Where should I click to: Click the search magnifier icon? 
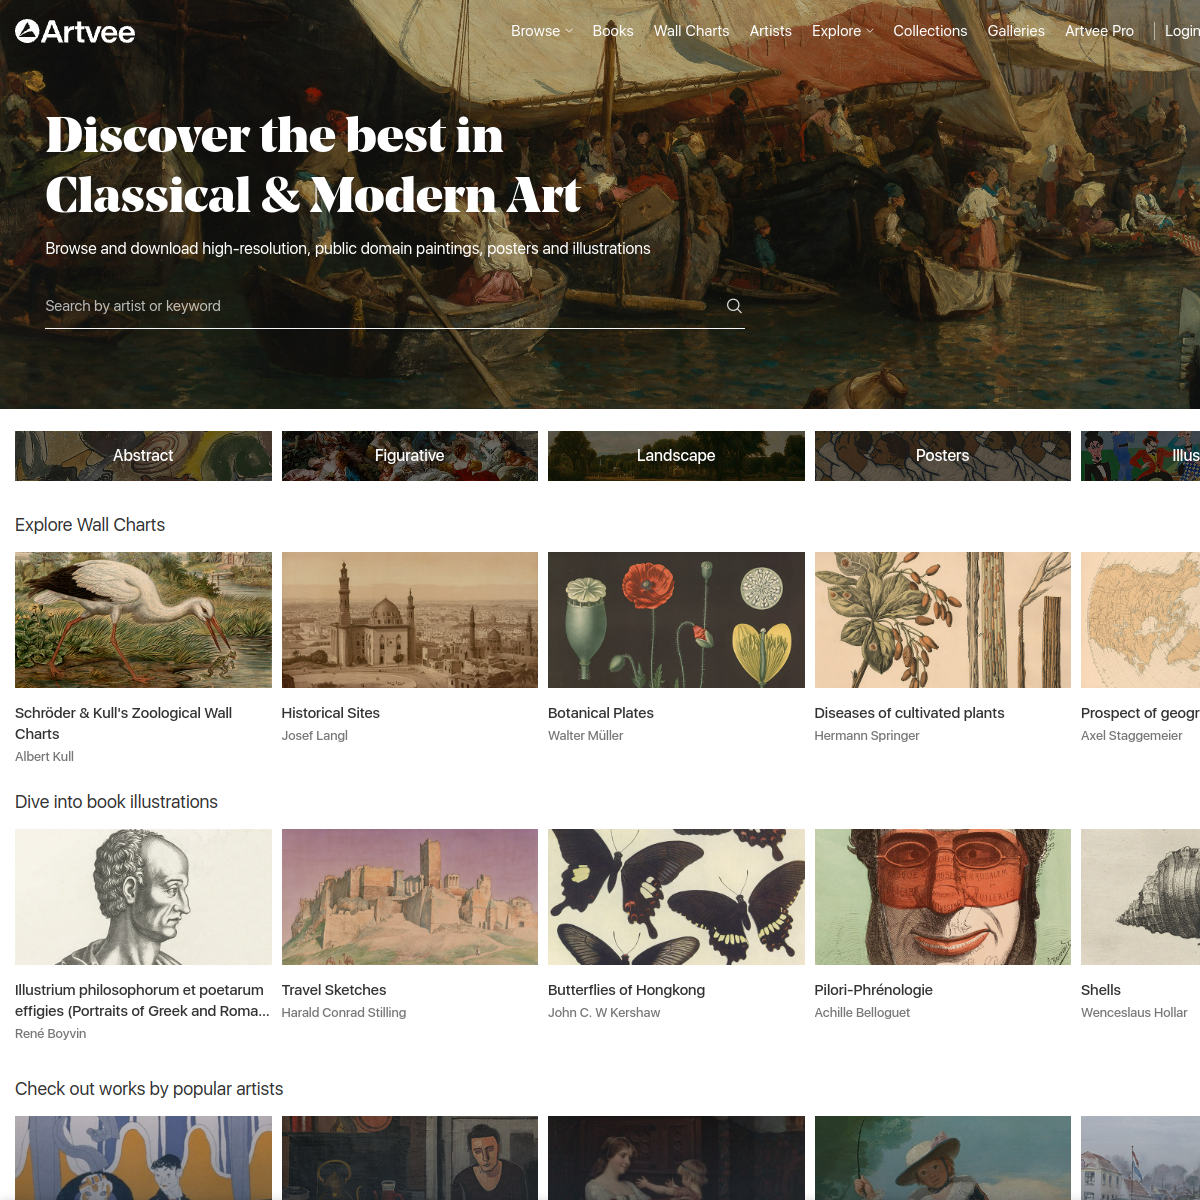click(734, 306)
